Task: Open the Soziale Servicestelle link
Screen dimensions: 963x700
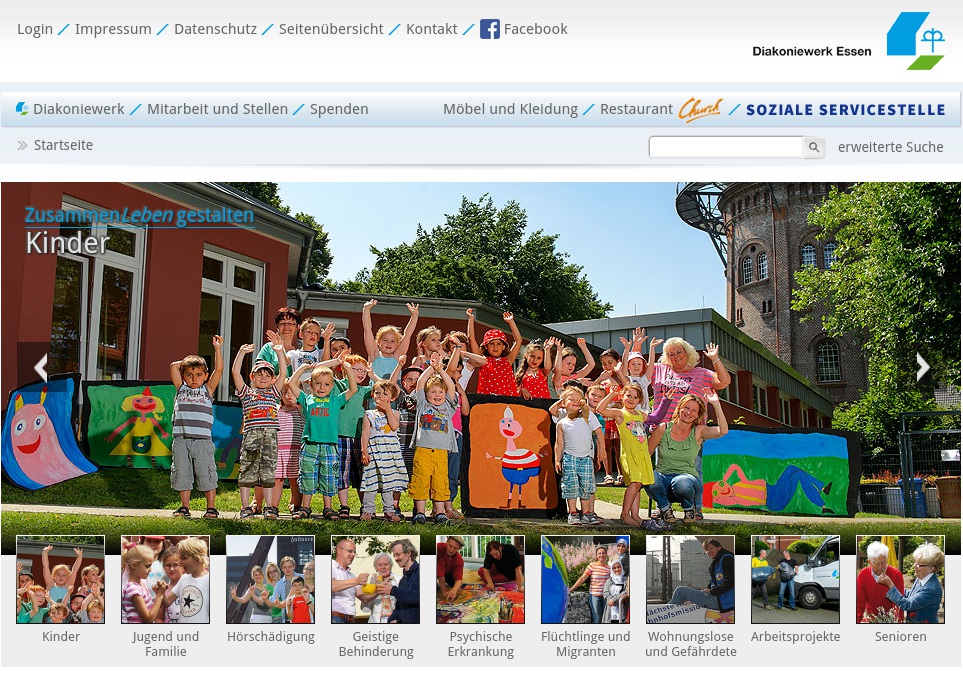Action: 845,110
